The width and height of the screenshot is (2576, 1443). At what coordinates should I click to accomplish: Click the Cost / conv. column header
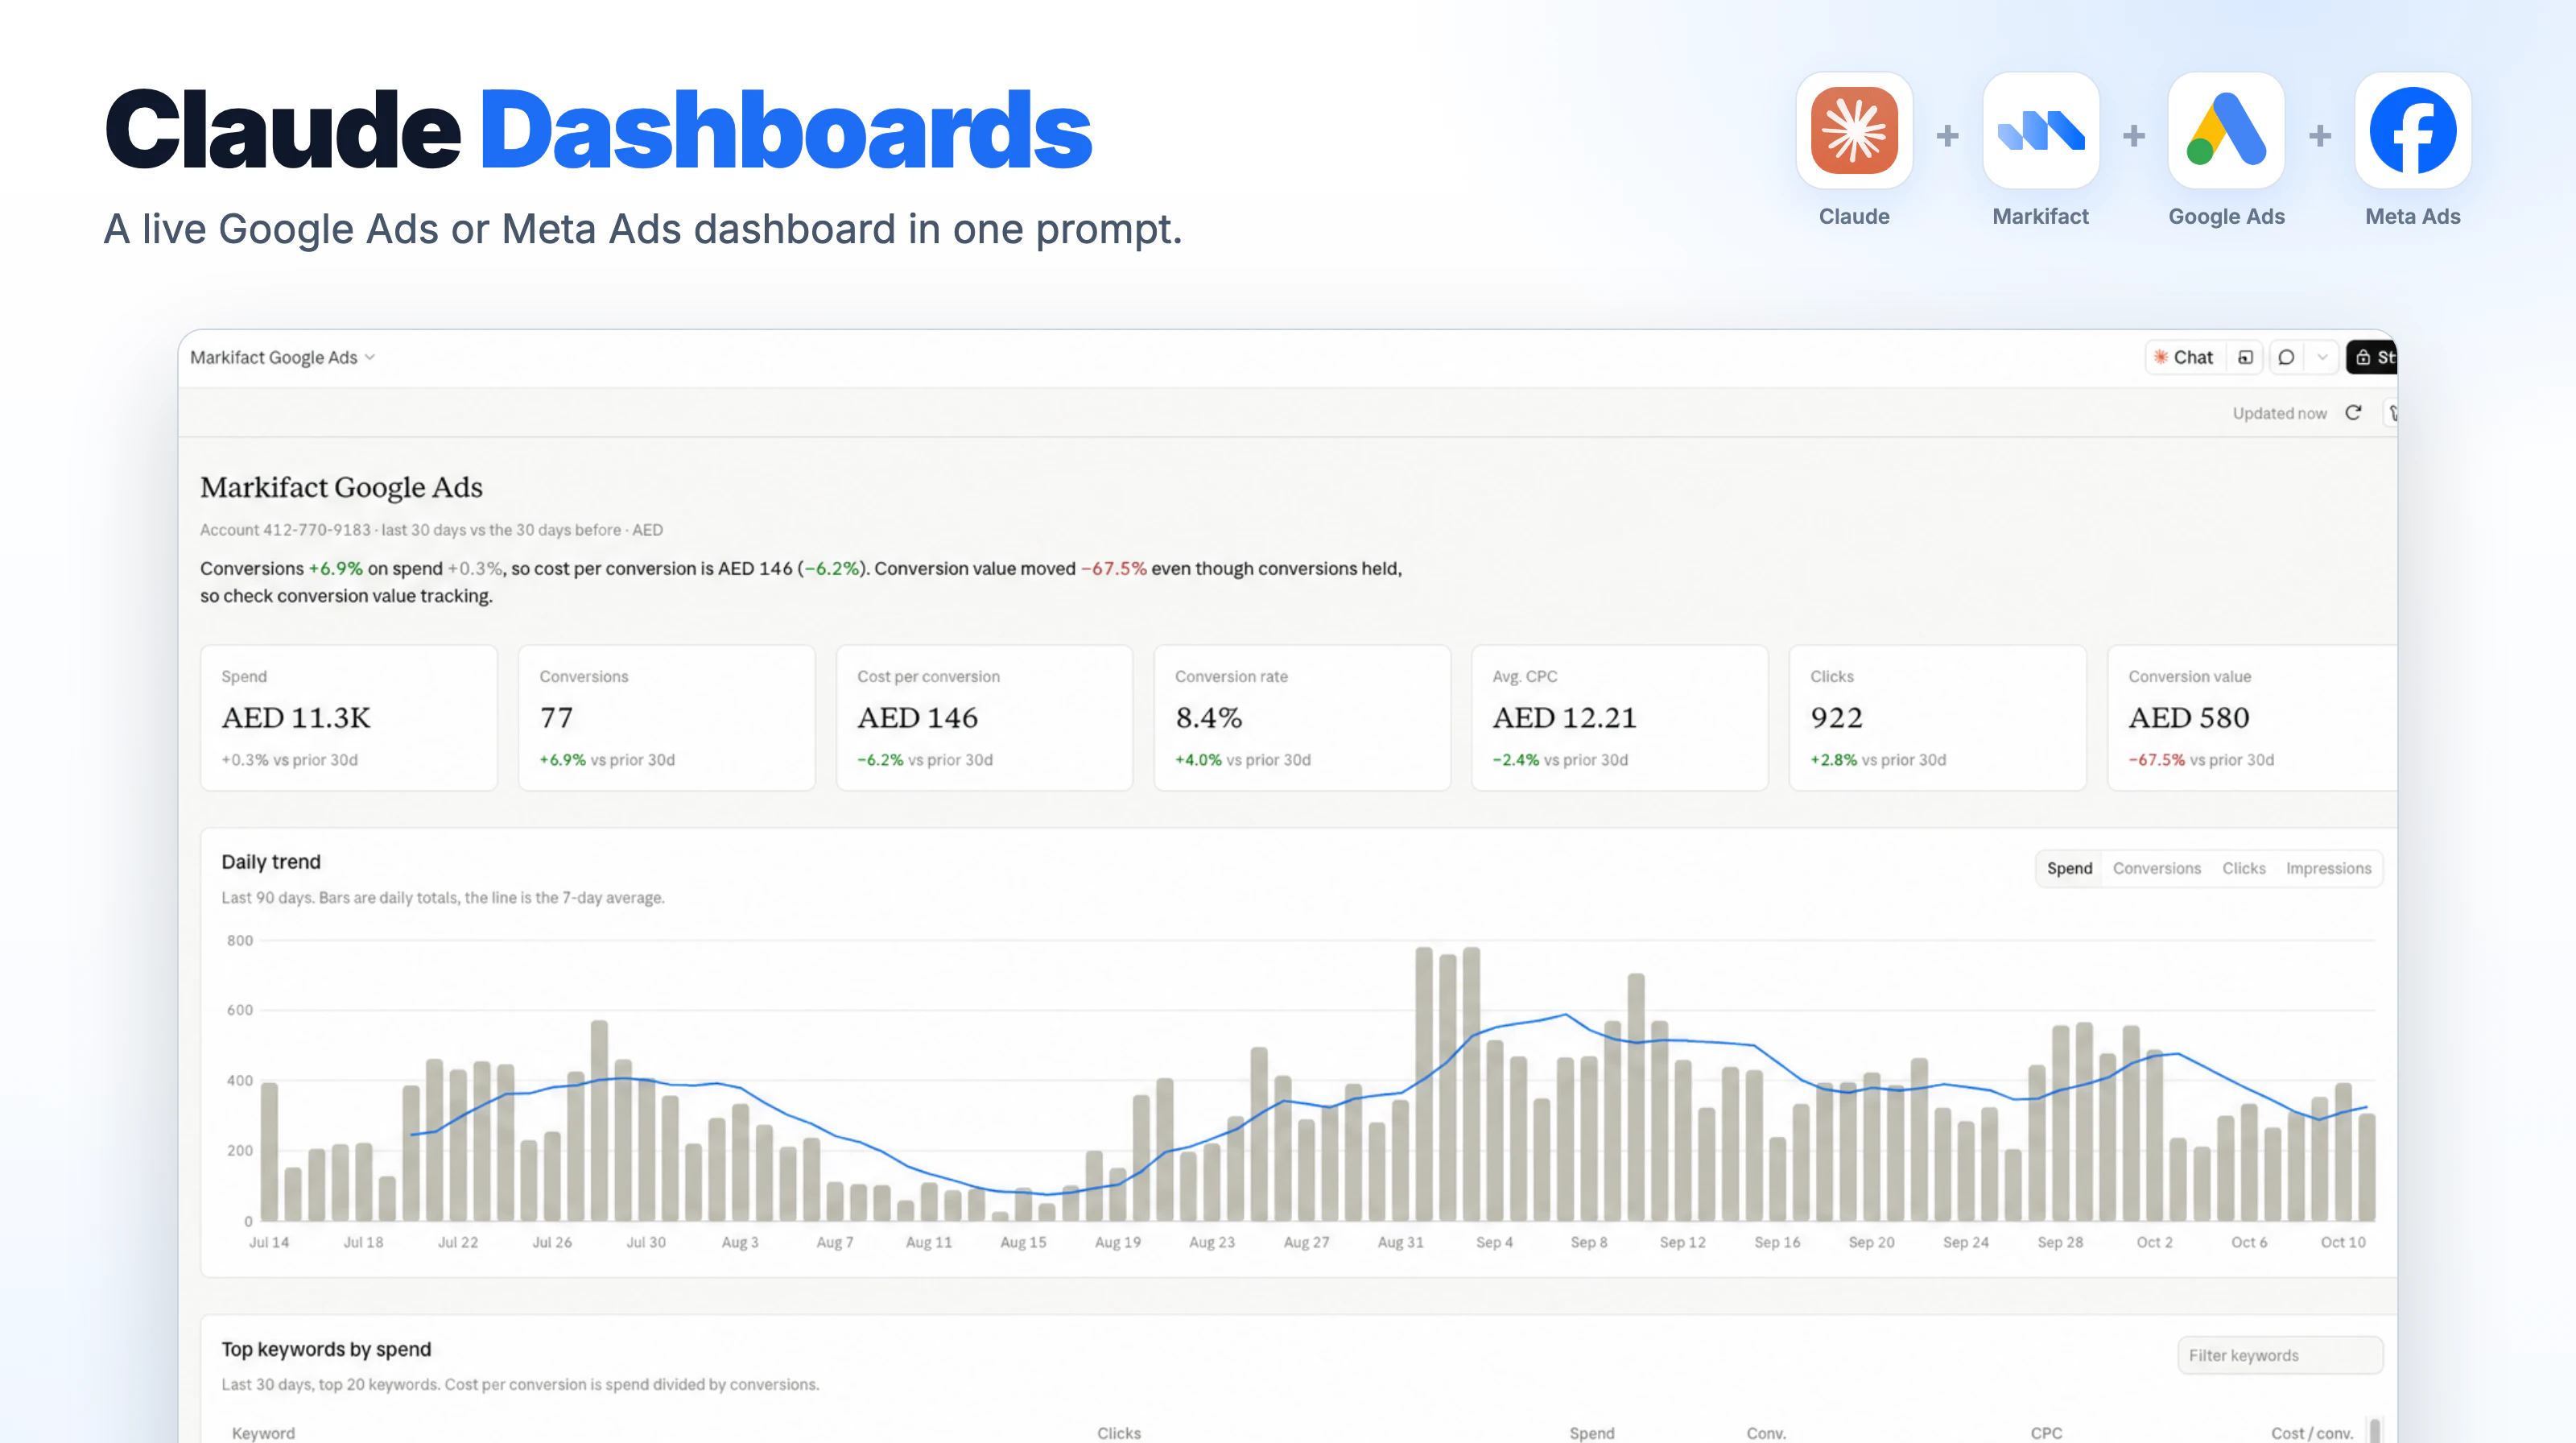tap(2311, 1432)
